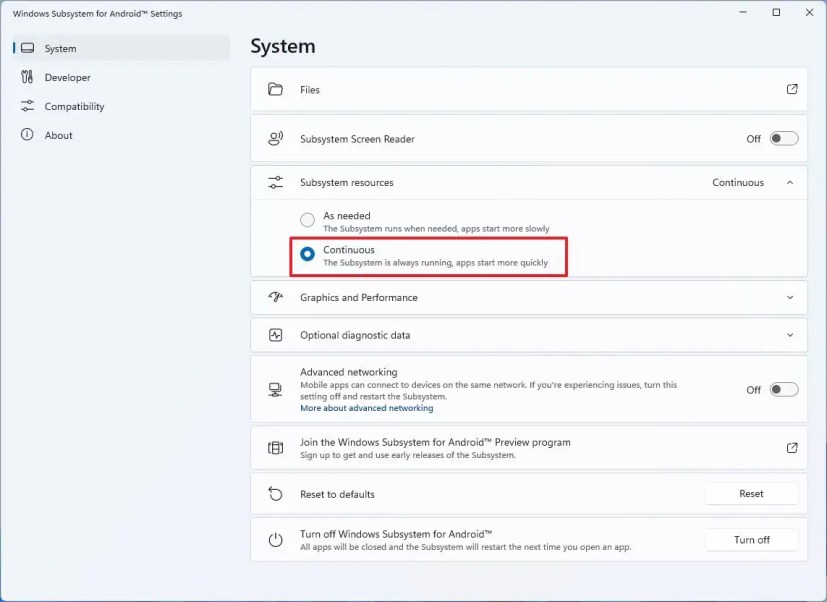Click the power icon next to Turn off setting

click(x=276, y=539)
